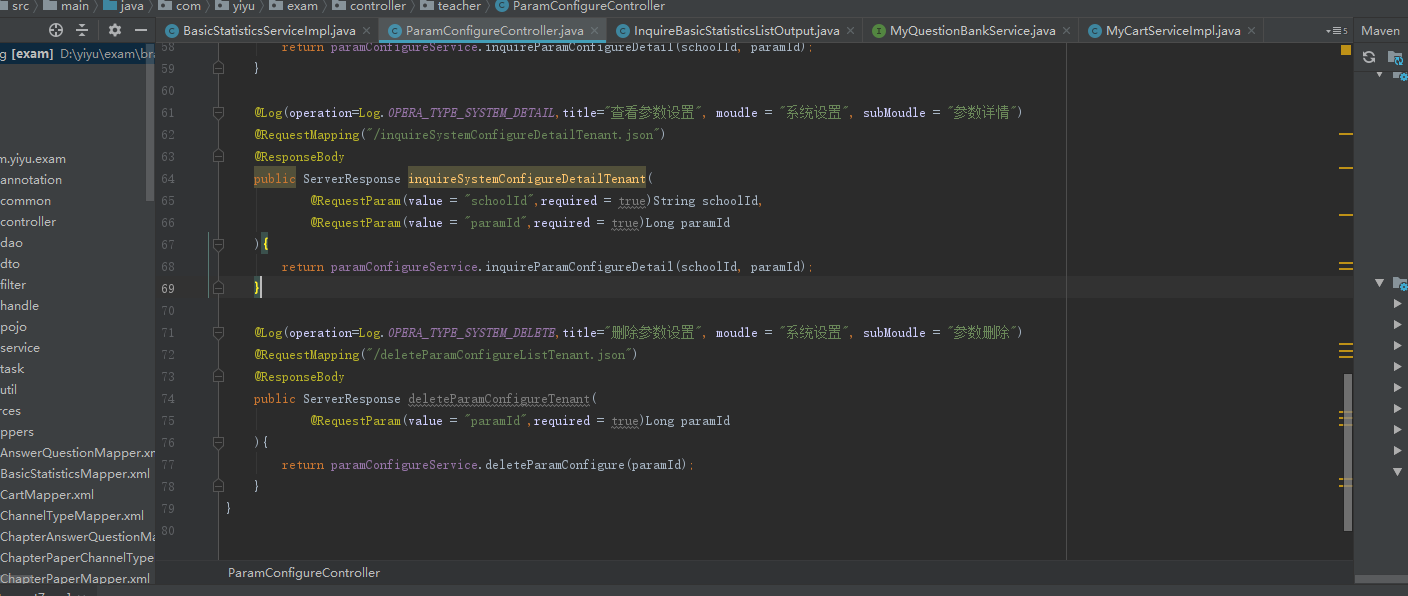Screen dimensions: 1408x596
Task: Close the InquireBasicStatisticsListOutput.java tab
Action: (850, 31)
